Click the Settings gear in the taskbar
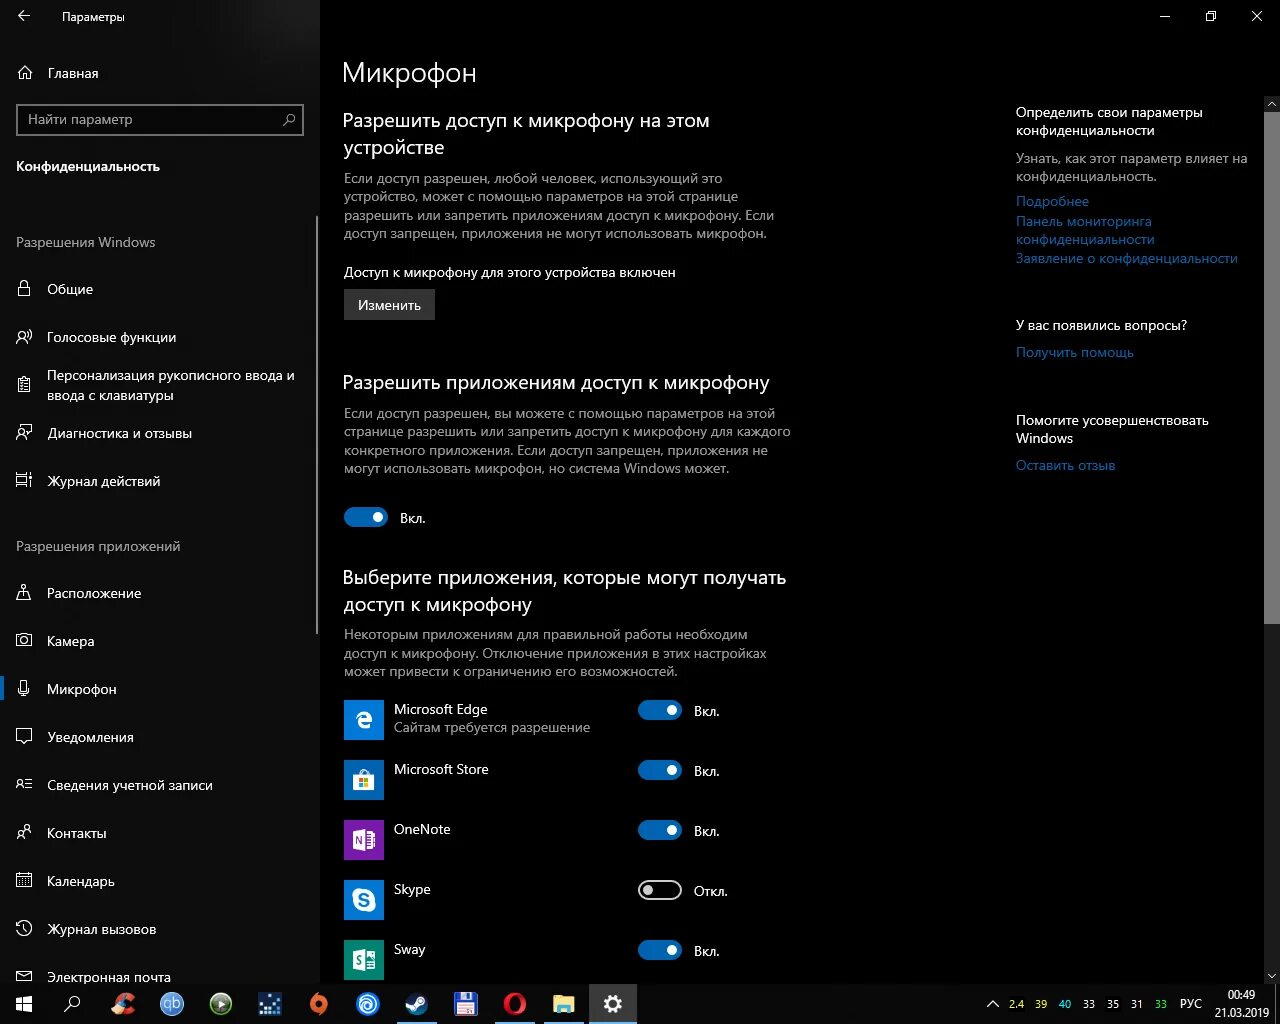1280x1024 pixels. click(613, 1004)
